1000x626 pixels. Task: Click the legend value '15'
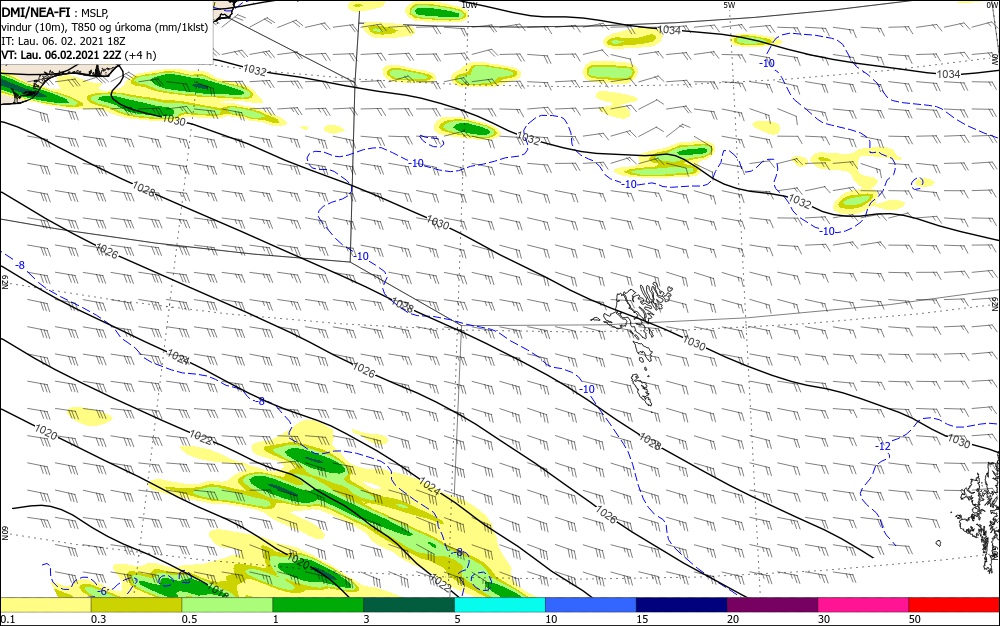coord(642,619)
